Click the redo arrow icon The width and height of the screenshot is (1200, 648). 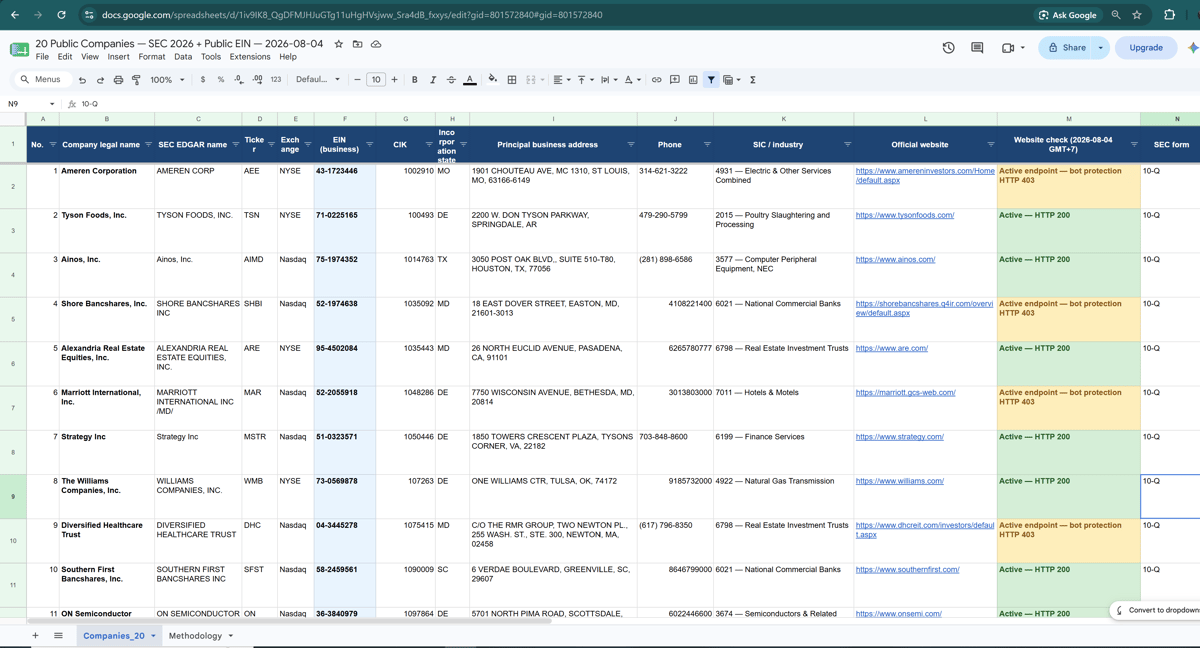coord(100,80)
